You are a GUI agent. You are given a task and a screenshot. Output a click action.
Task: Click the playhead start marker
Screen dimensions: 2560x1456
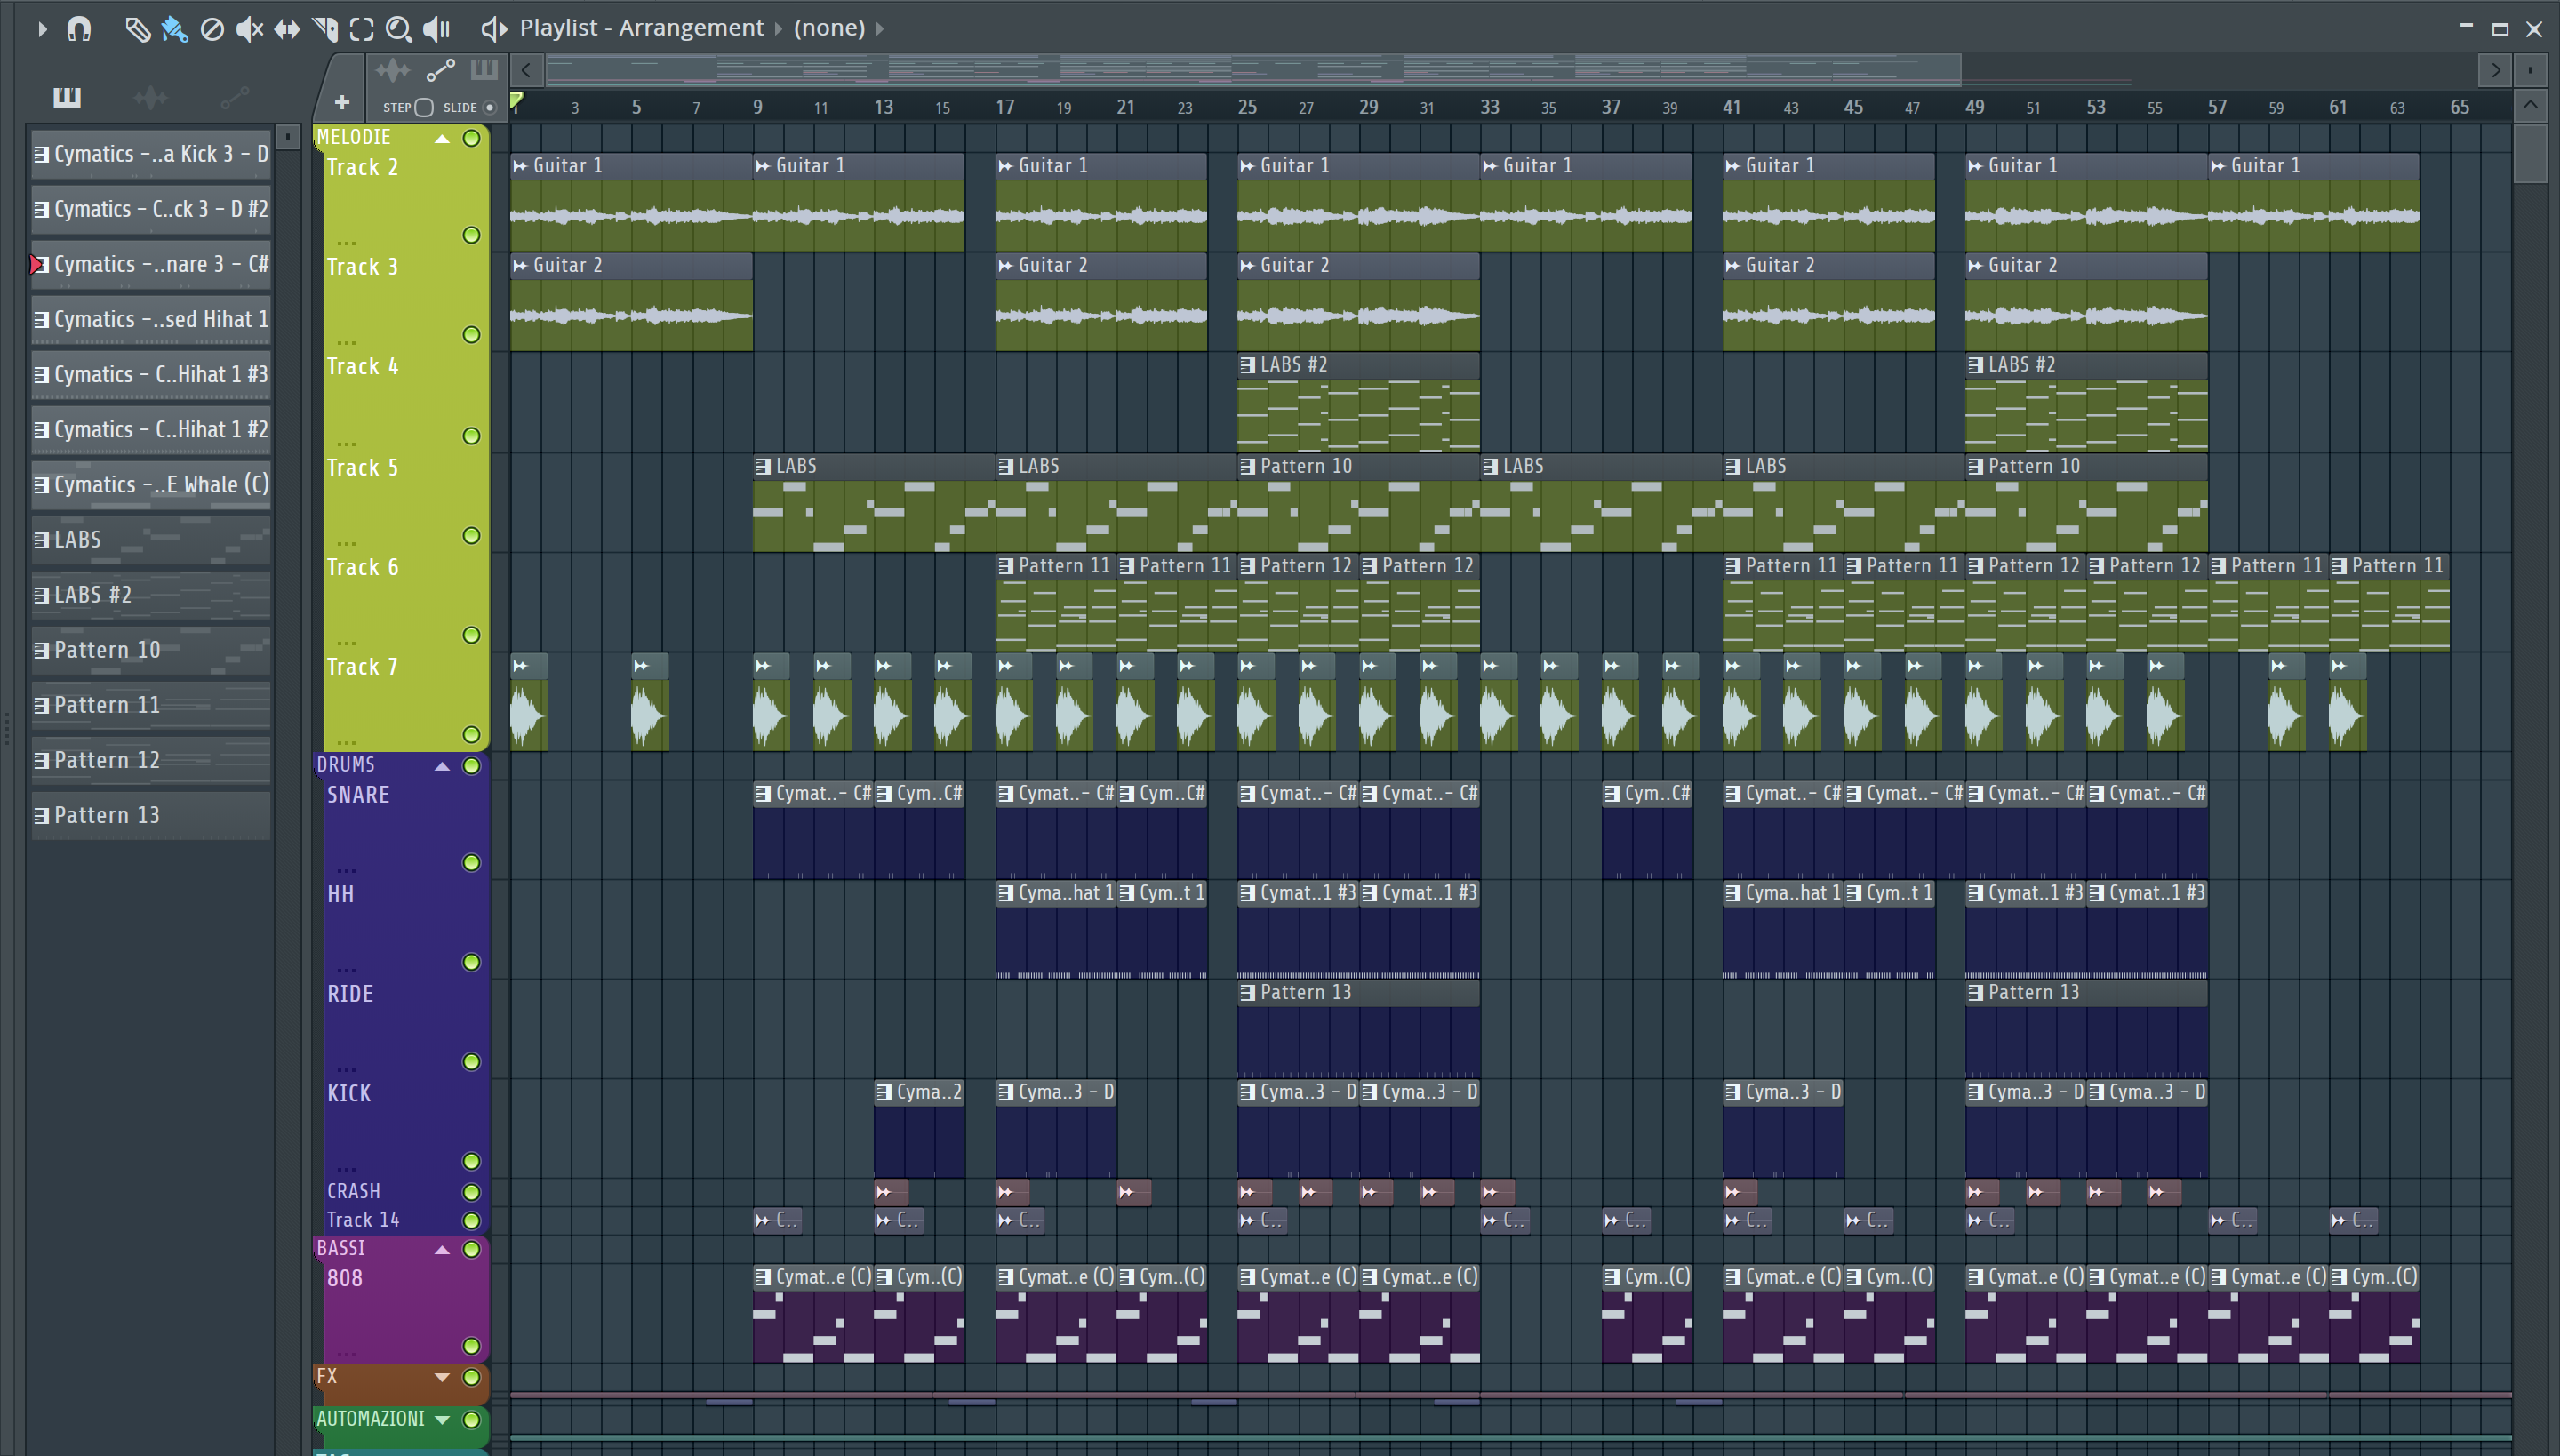tap(517, 101)
